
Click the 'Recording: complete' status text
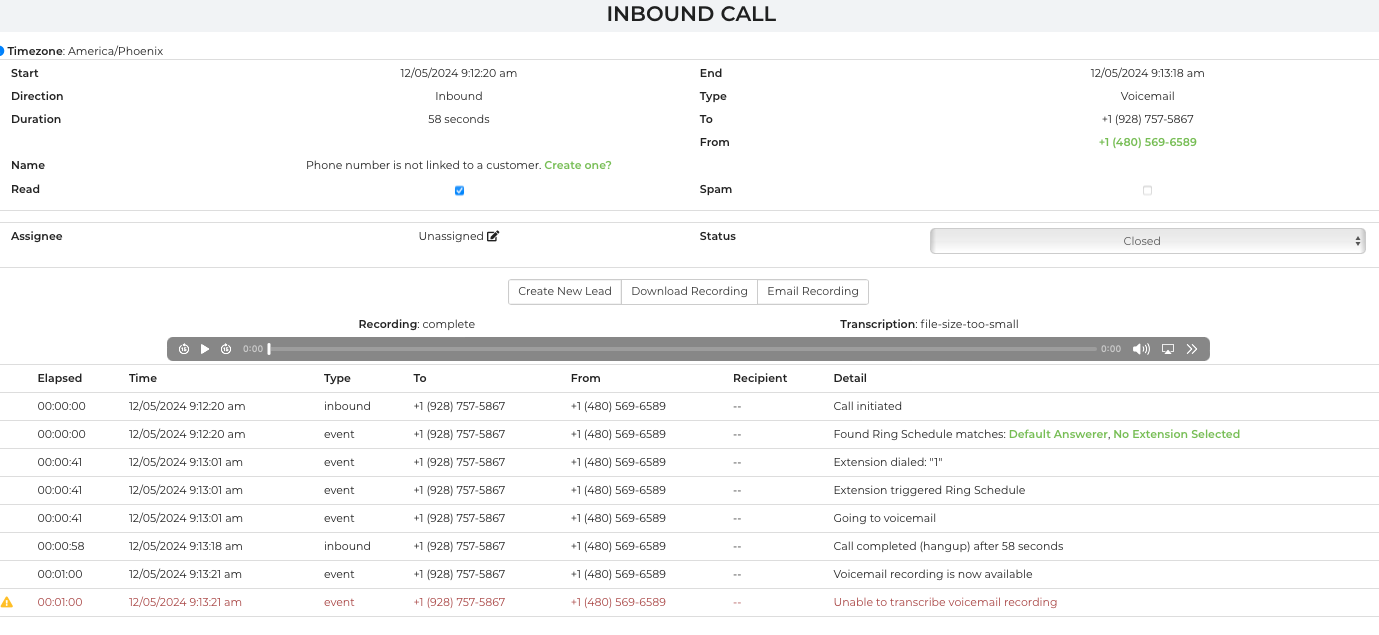pyautogui.click(x=417, y=324)
